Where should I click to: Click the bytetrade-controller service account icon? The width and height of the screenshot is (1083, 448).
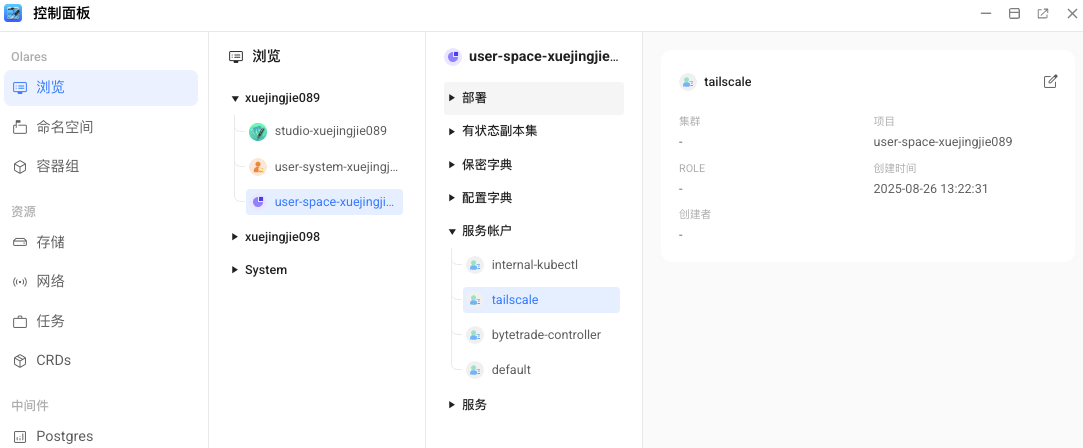point(475,335)
